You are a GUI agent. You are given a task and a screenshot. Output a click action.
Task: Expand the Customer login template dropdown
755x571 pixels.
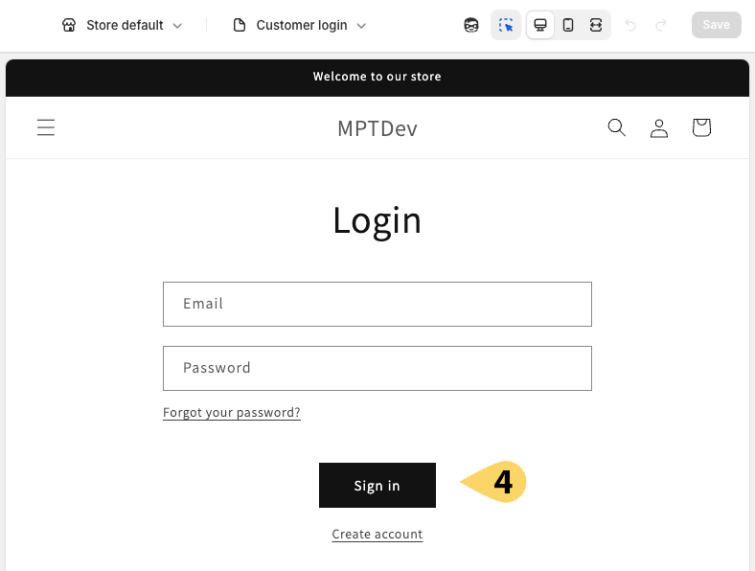[x=300, y=25]
